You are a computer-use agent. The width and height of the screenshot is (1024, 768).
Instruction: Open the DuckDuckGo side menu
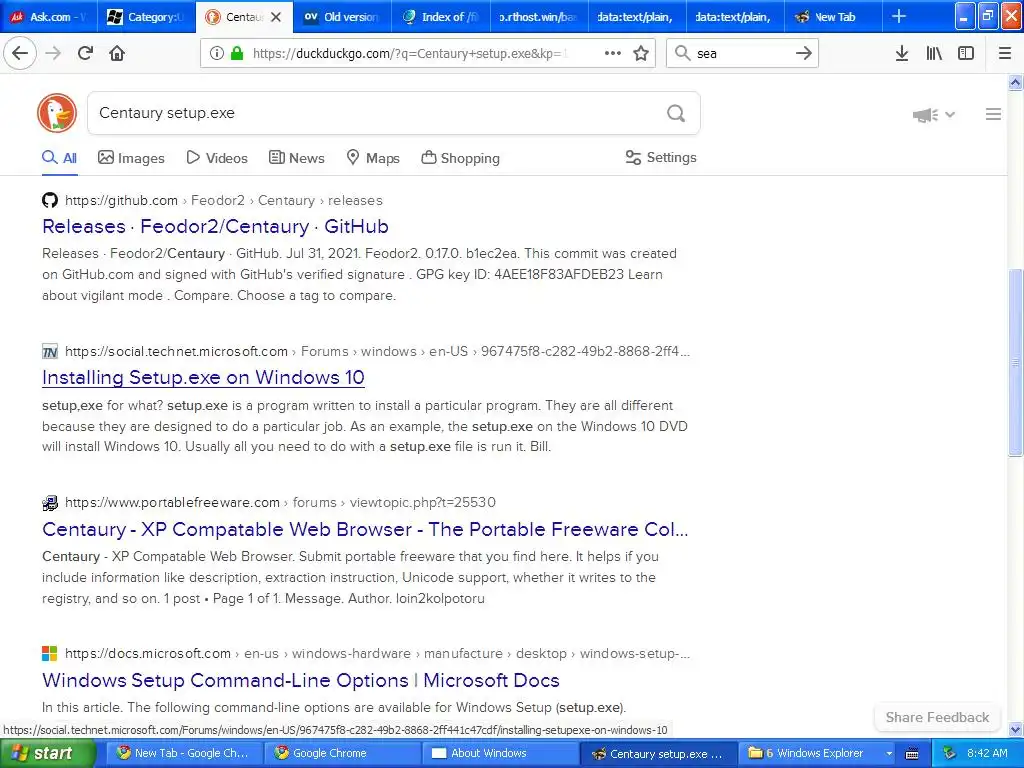[993, 114]
